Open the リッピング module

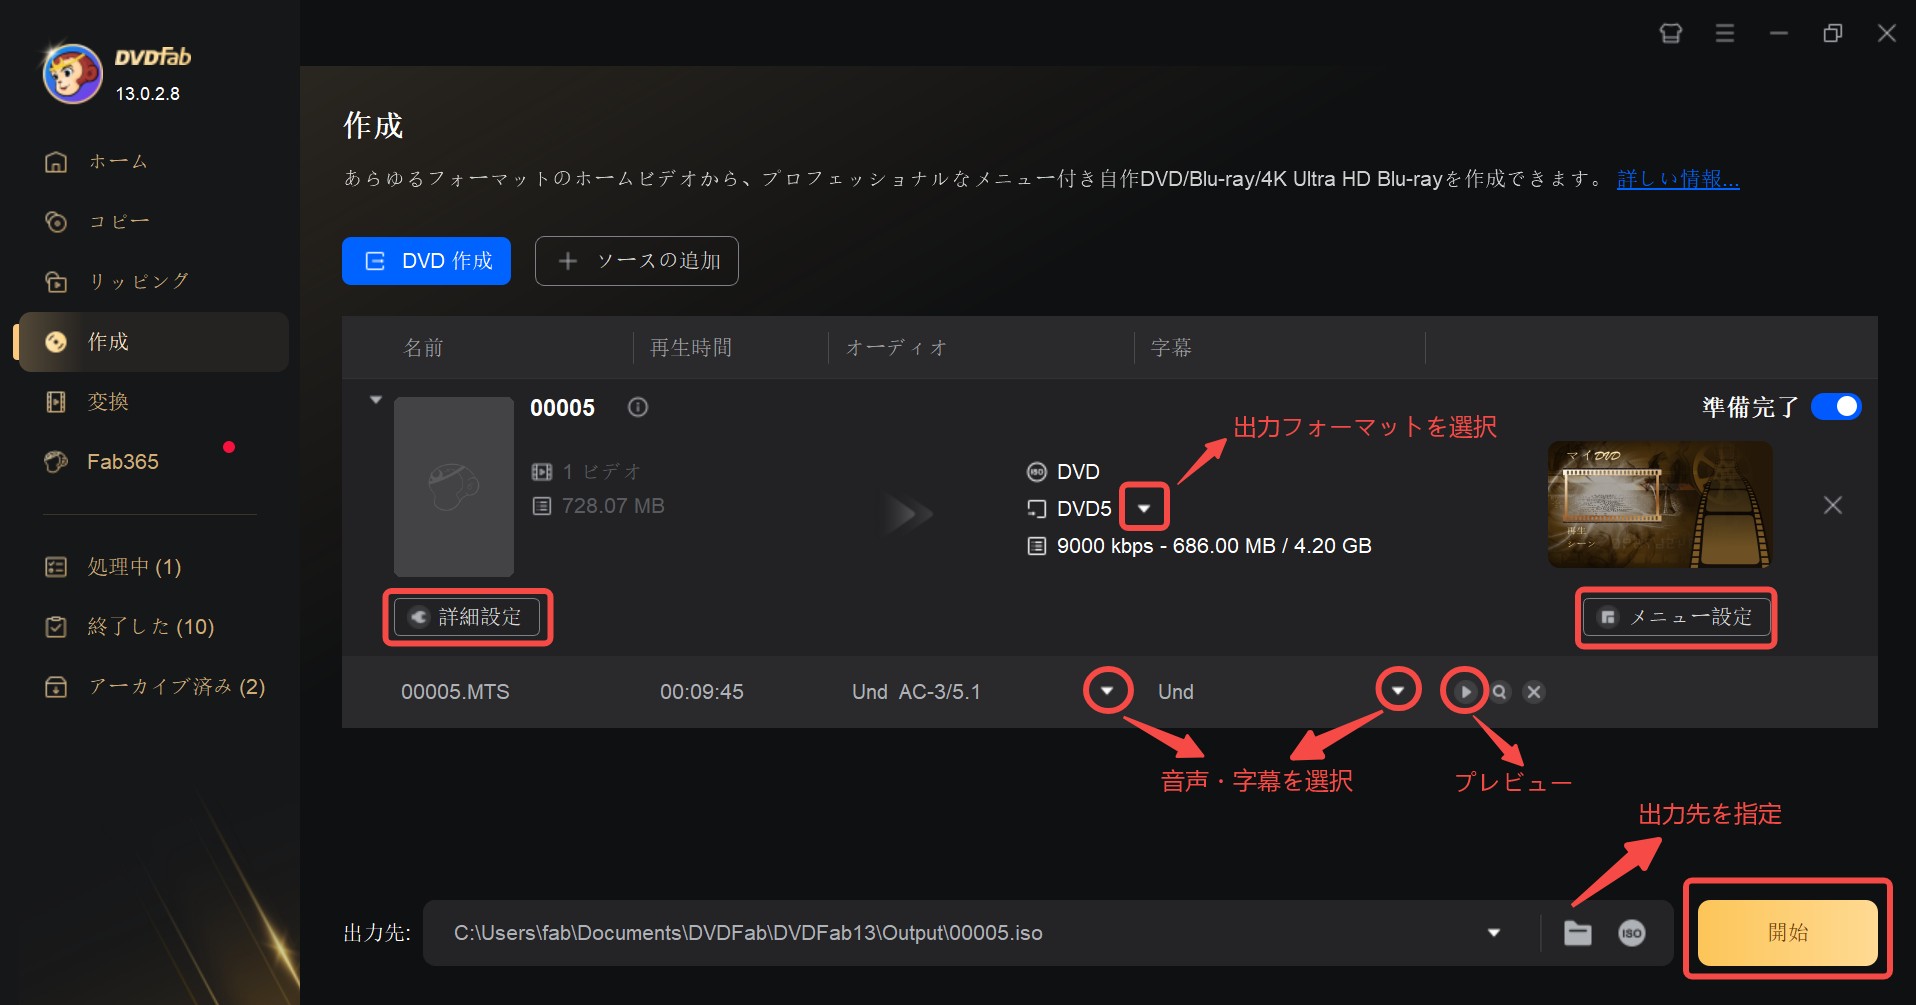(117, 281)
